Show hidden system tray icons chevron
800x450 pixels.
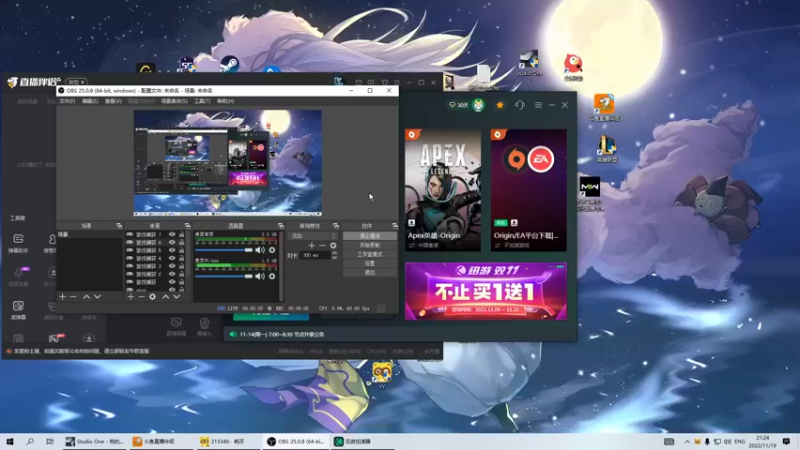687,441
